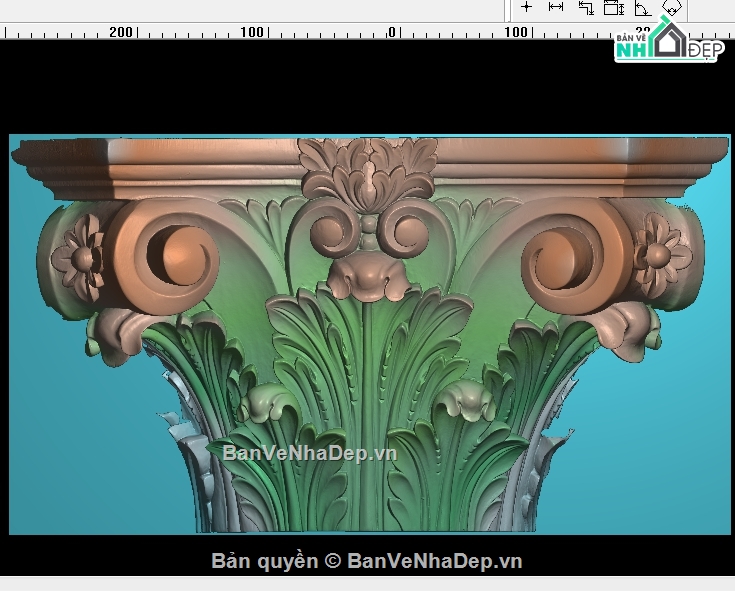The height and width of the screenshot is (591, 735).
Task: Activate the width and height dimension tool
Action: click(613, 8)
